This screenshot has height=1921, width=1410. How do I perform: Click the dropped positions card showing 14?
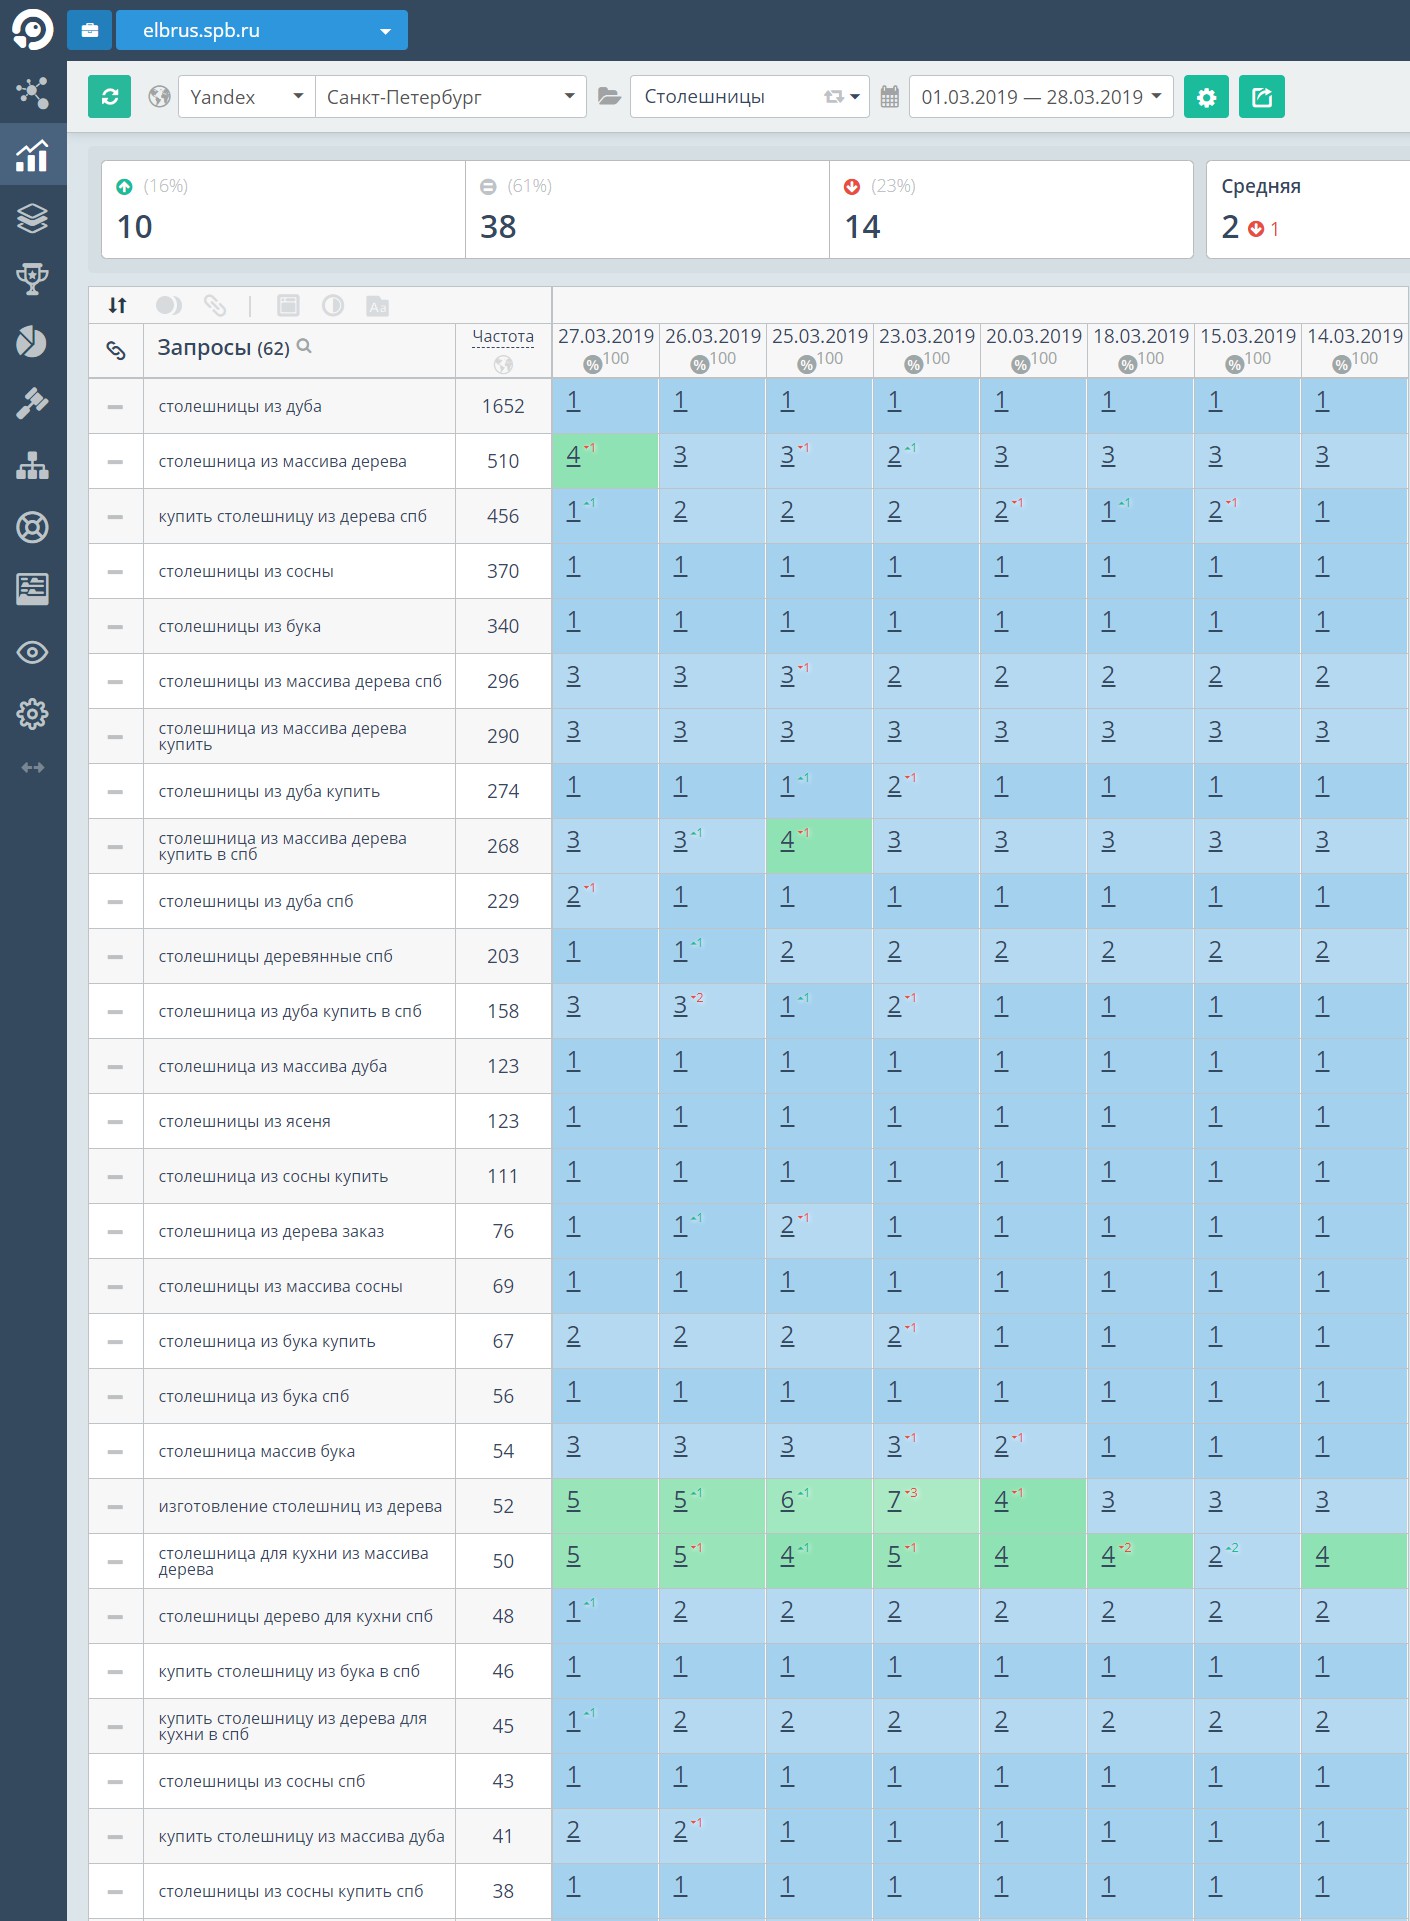1011,210
